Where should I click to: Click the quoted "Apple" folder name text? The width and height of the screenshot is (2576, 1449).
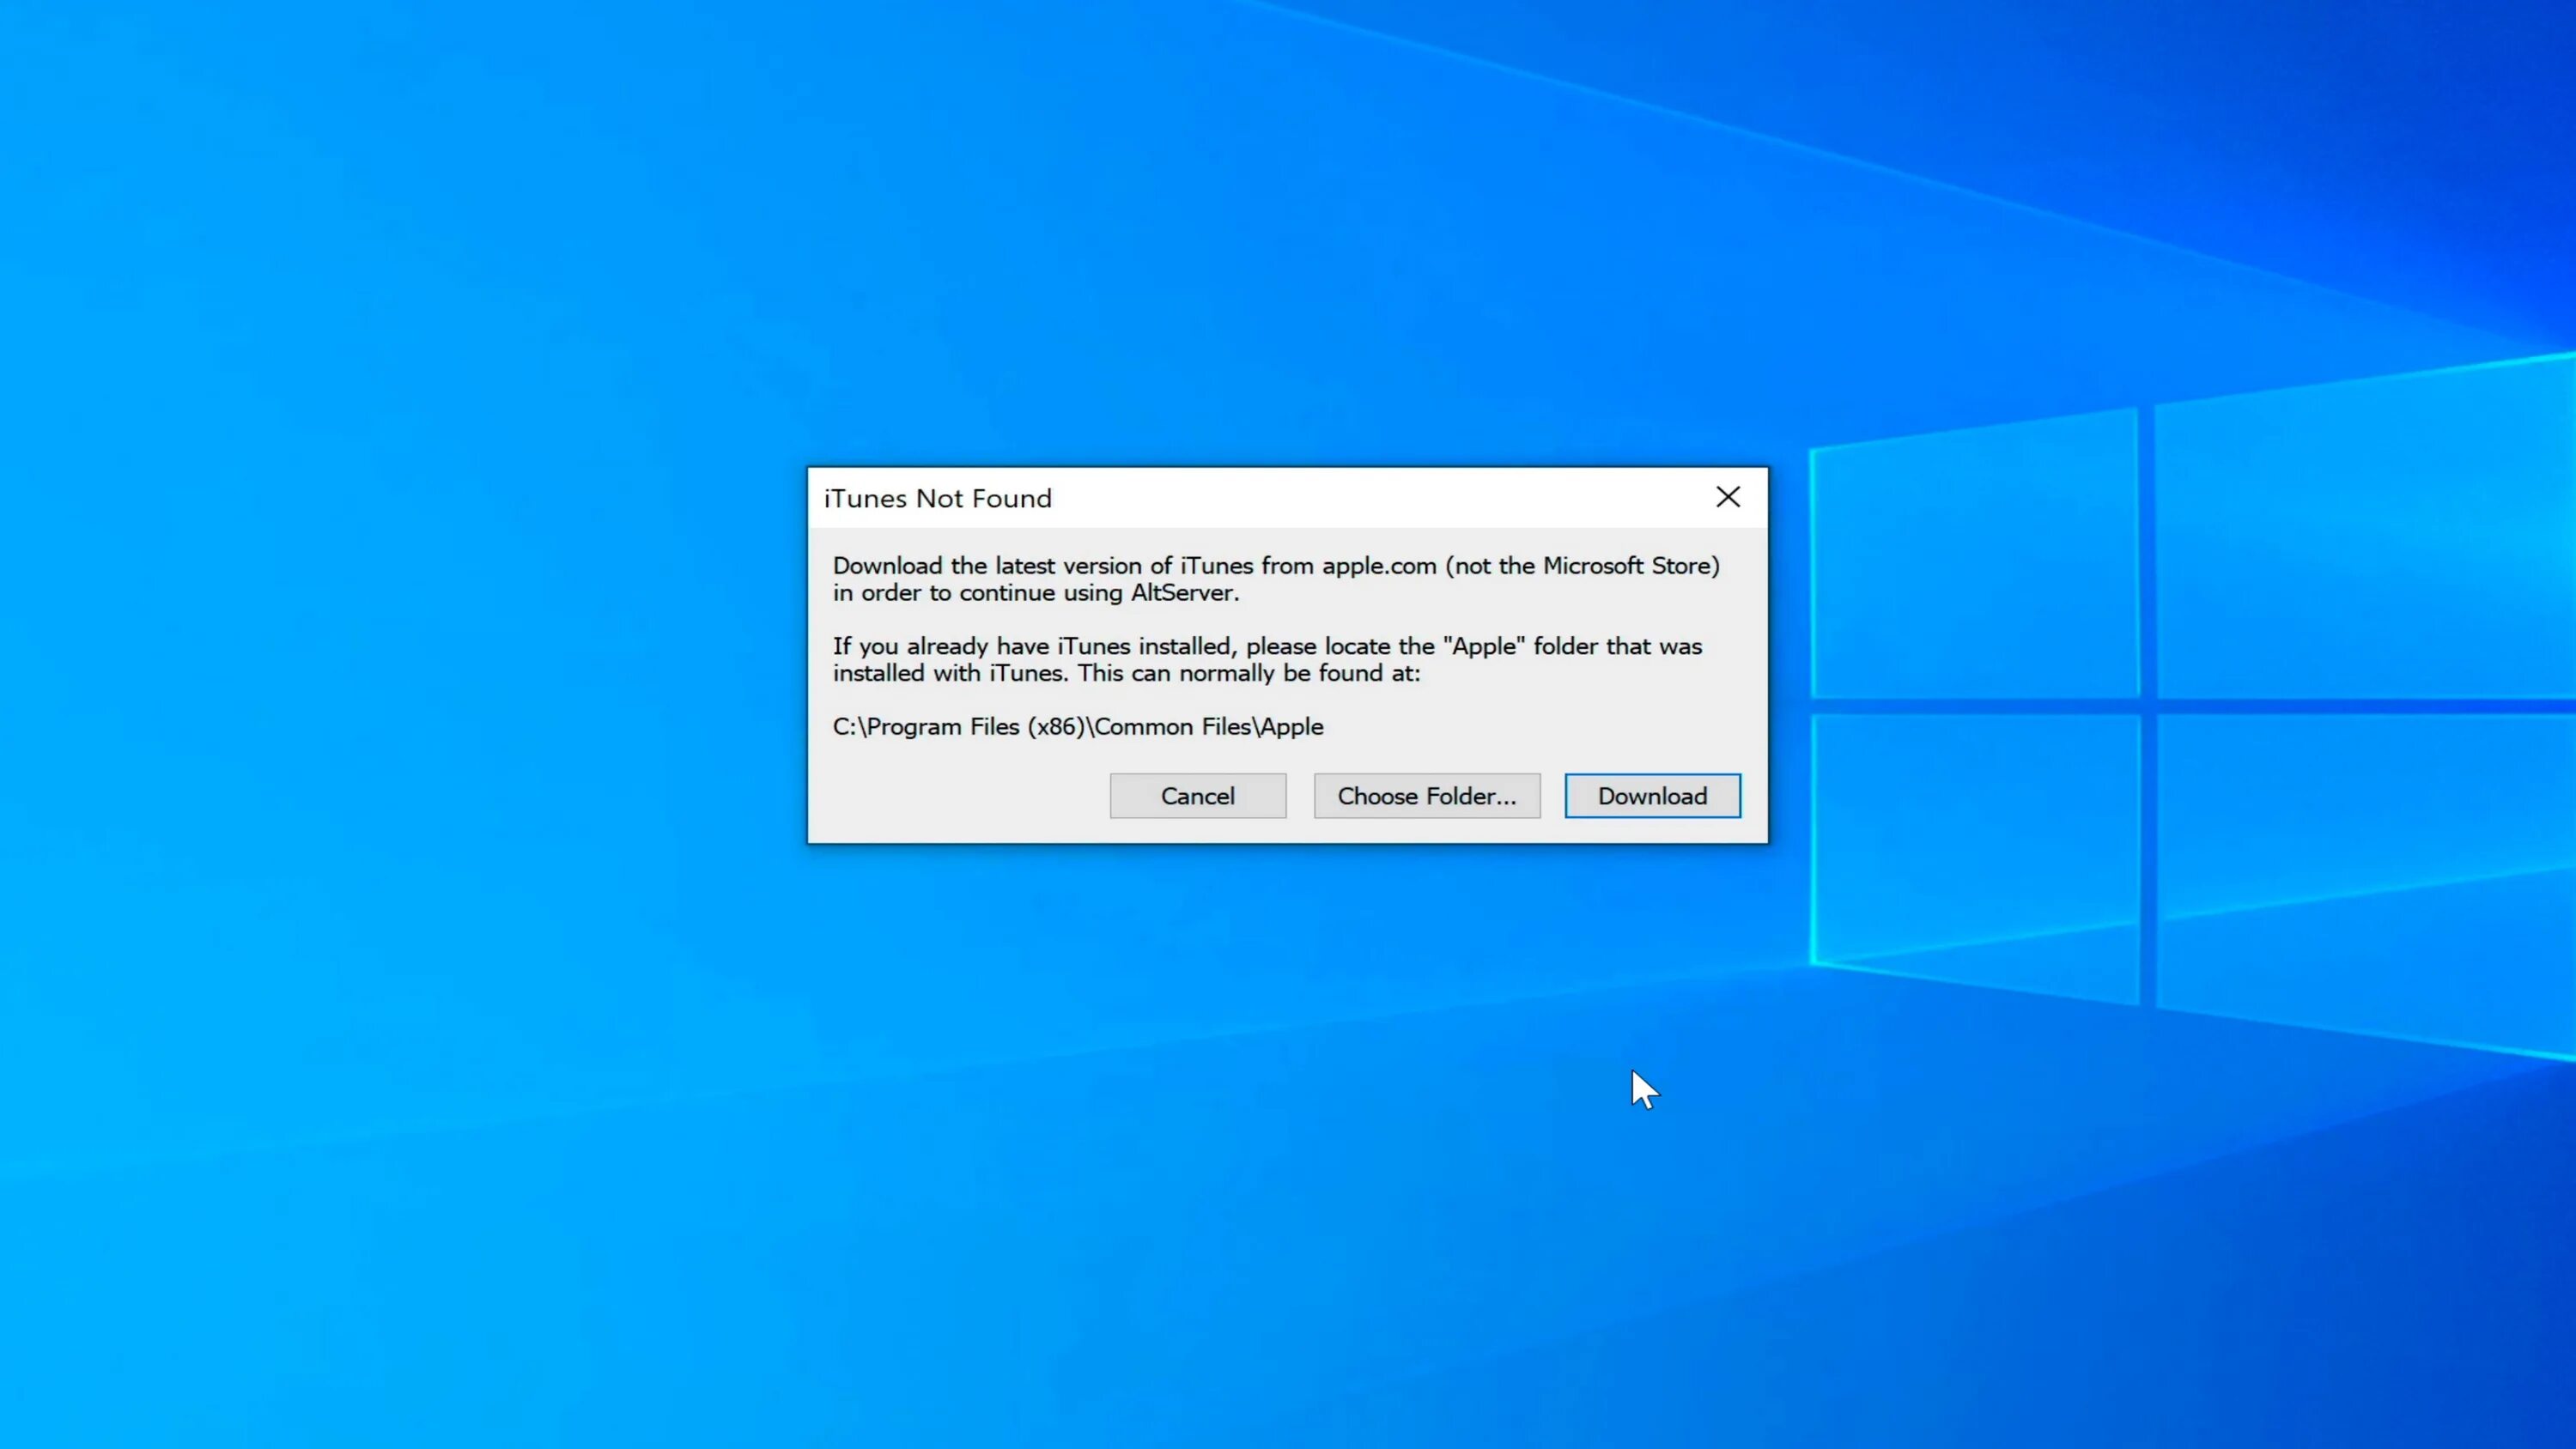(x=1484, y=646)
